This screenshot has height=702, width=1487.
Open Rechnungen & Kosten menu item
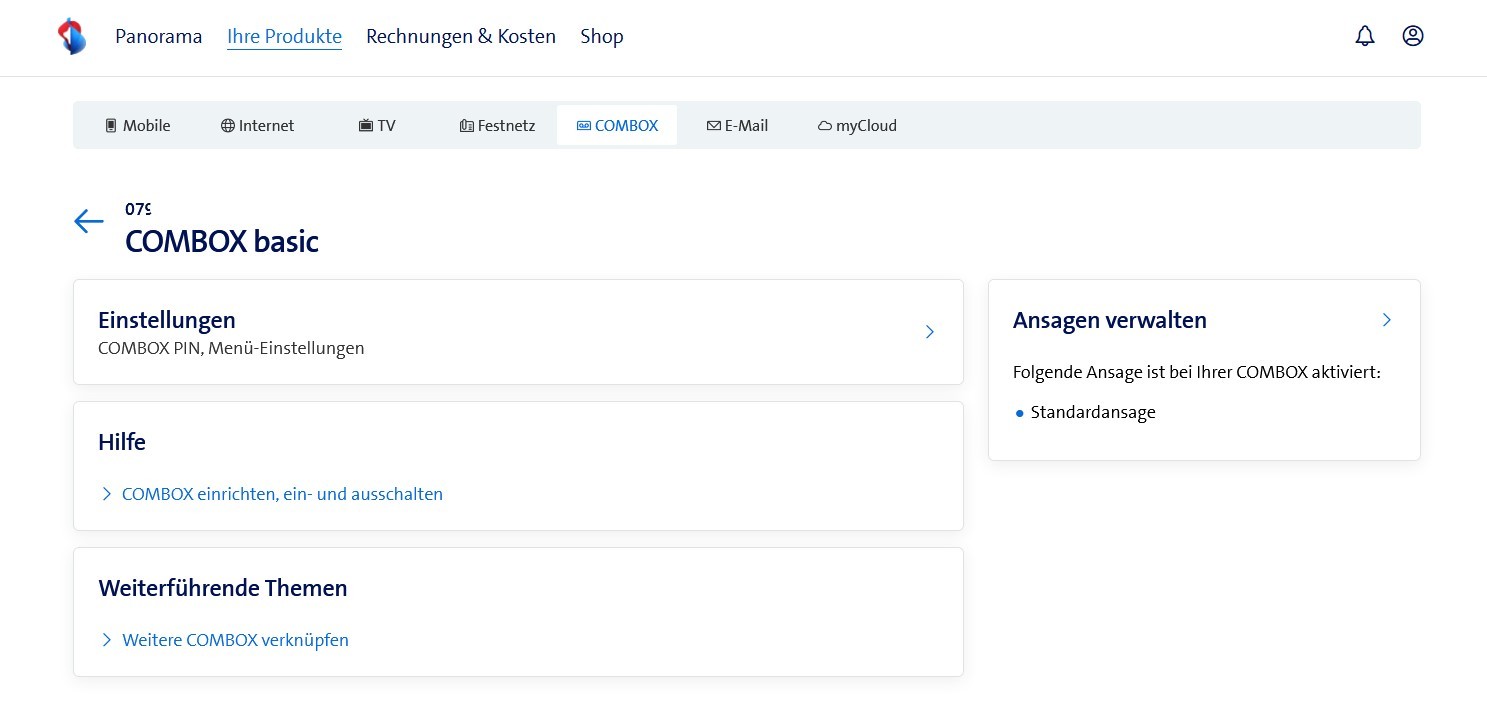click(460, 37)
